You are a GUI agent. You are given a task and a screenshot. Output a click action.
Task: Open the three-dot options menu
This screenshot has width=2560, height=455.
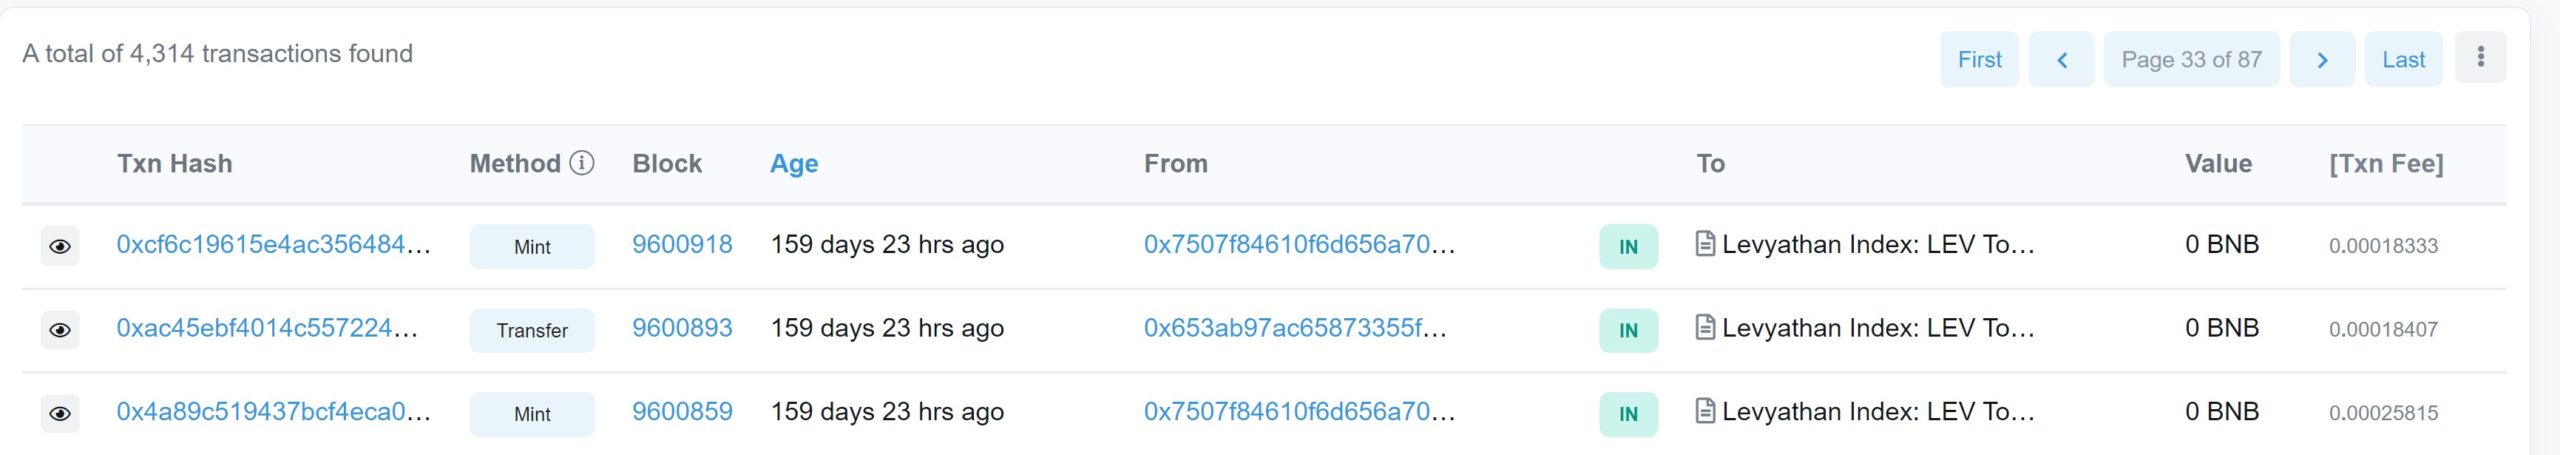2480,57
